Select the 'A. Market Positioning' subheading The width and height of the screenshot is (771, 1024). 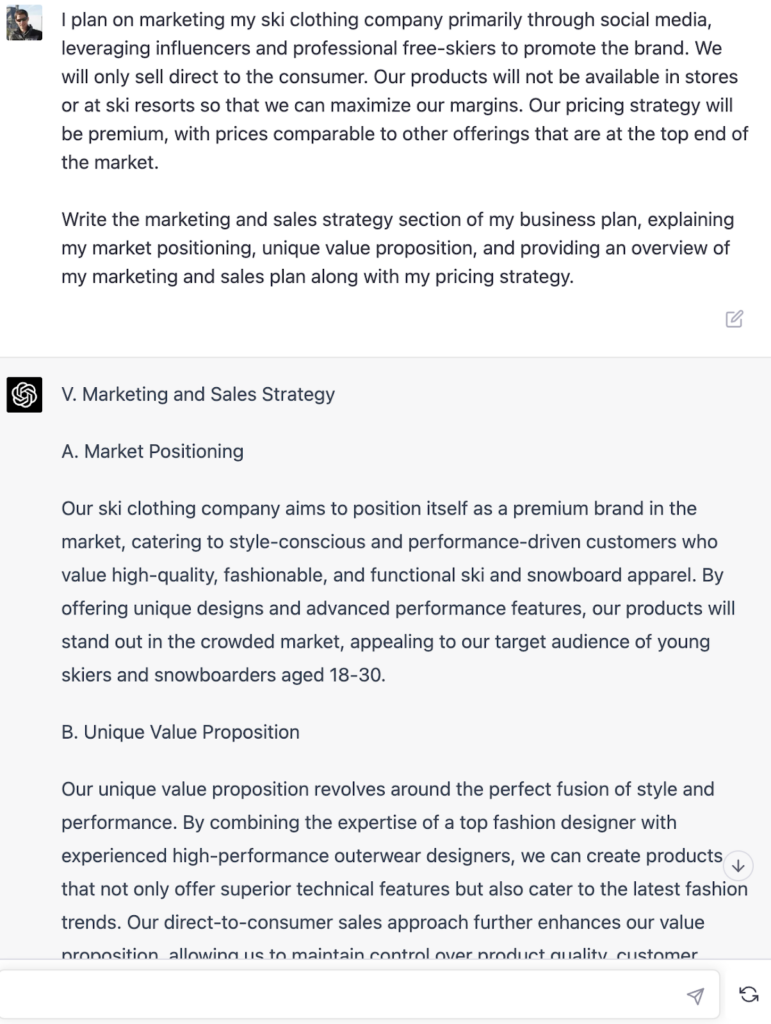(x=152, y=451)
